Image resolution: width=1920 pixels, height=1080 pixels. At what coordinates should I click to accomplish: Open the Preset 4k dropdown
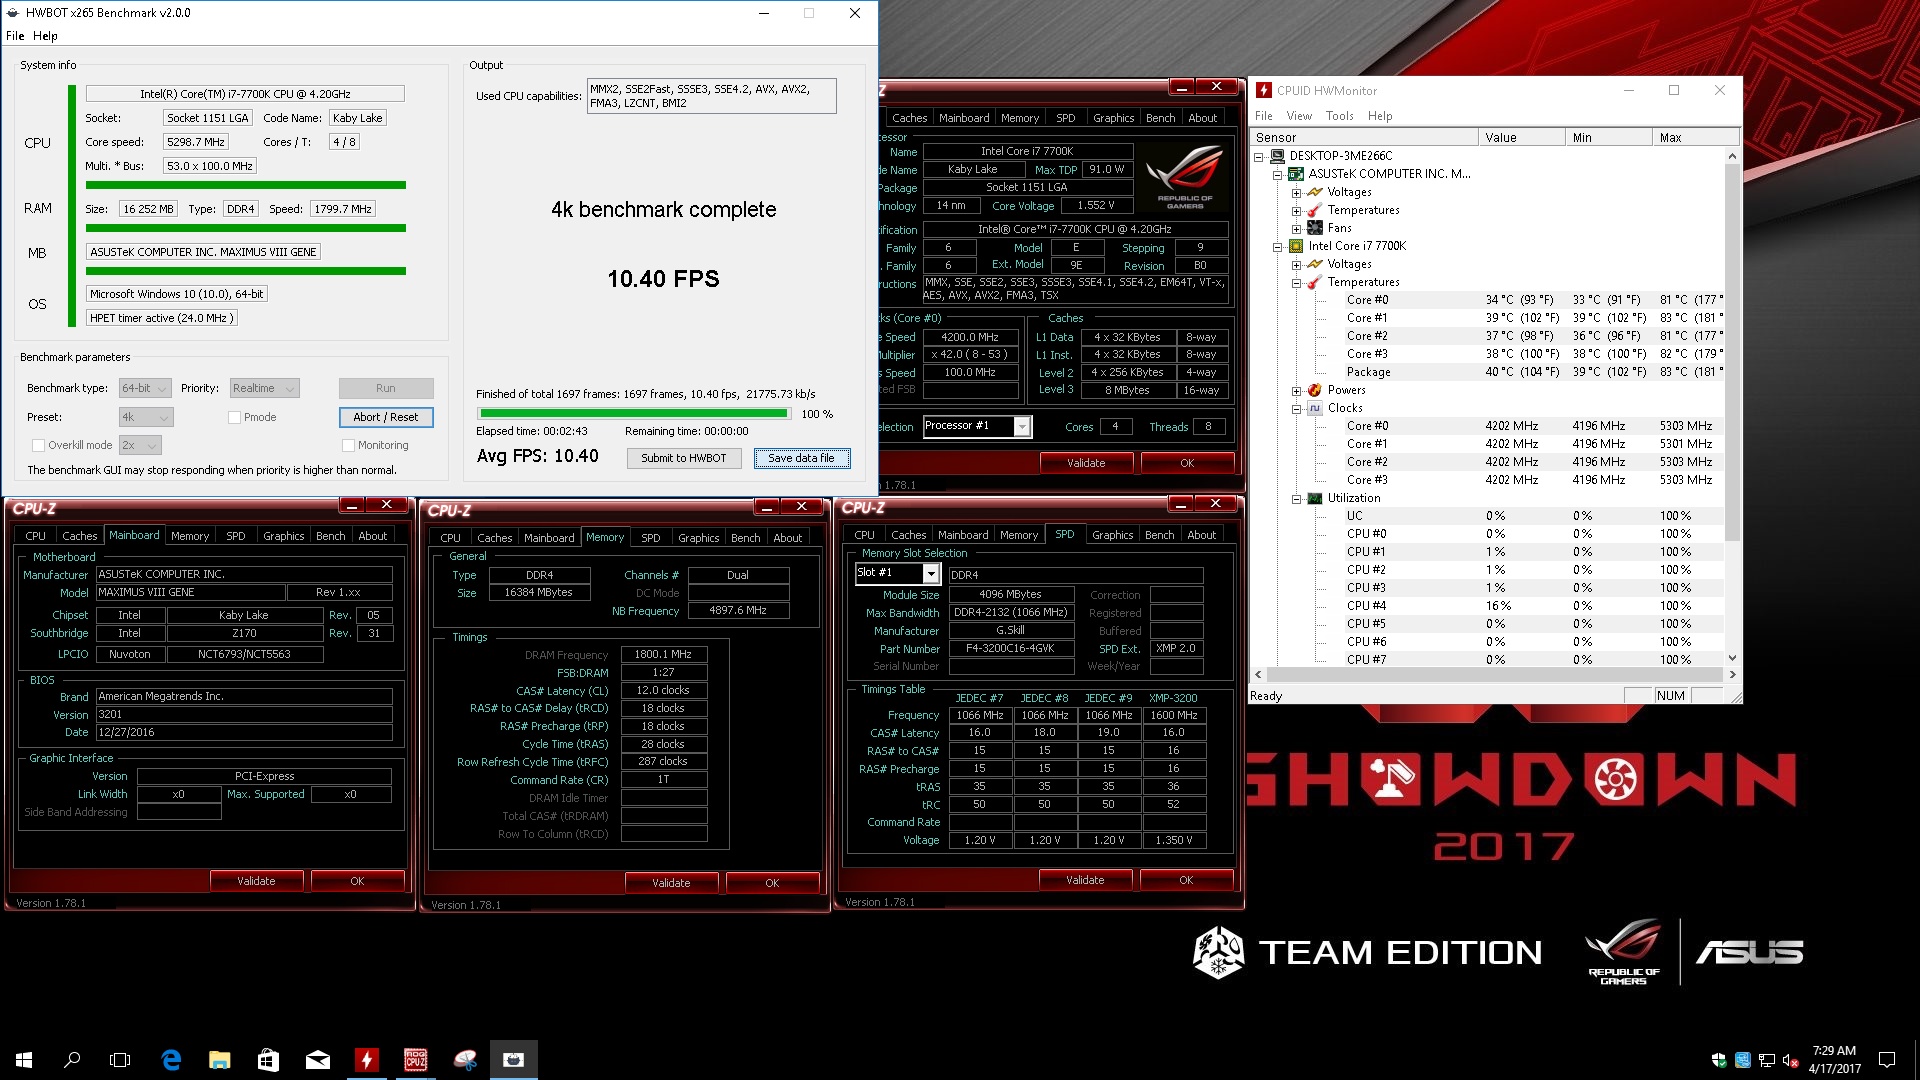pyautogui.click(x=146, y=418)
